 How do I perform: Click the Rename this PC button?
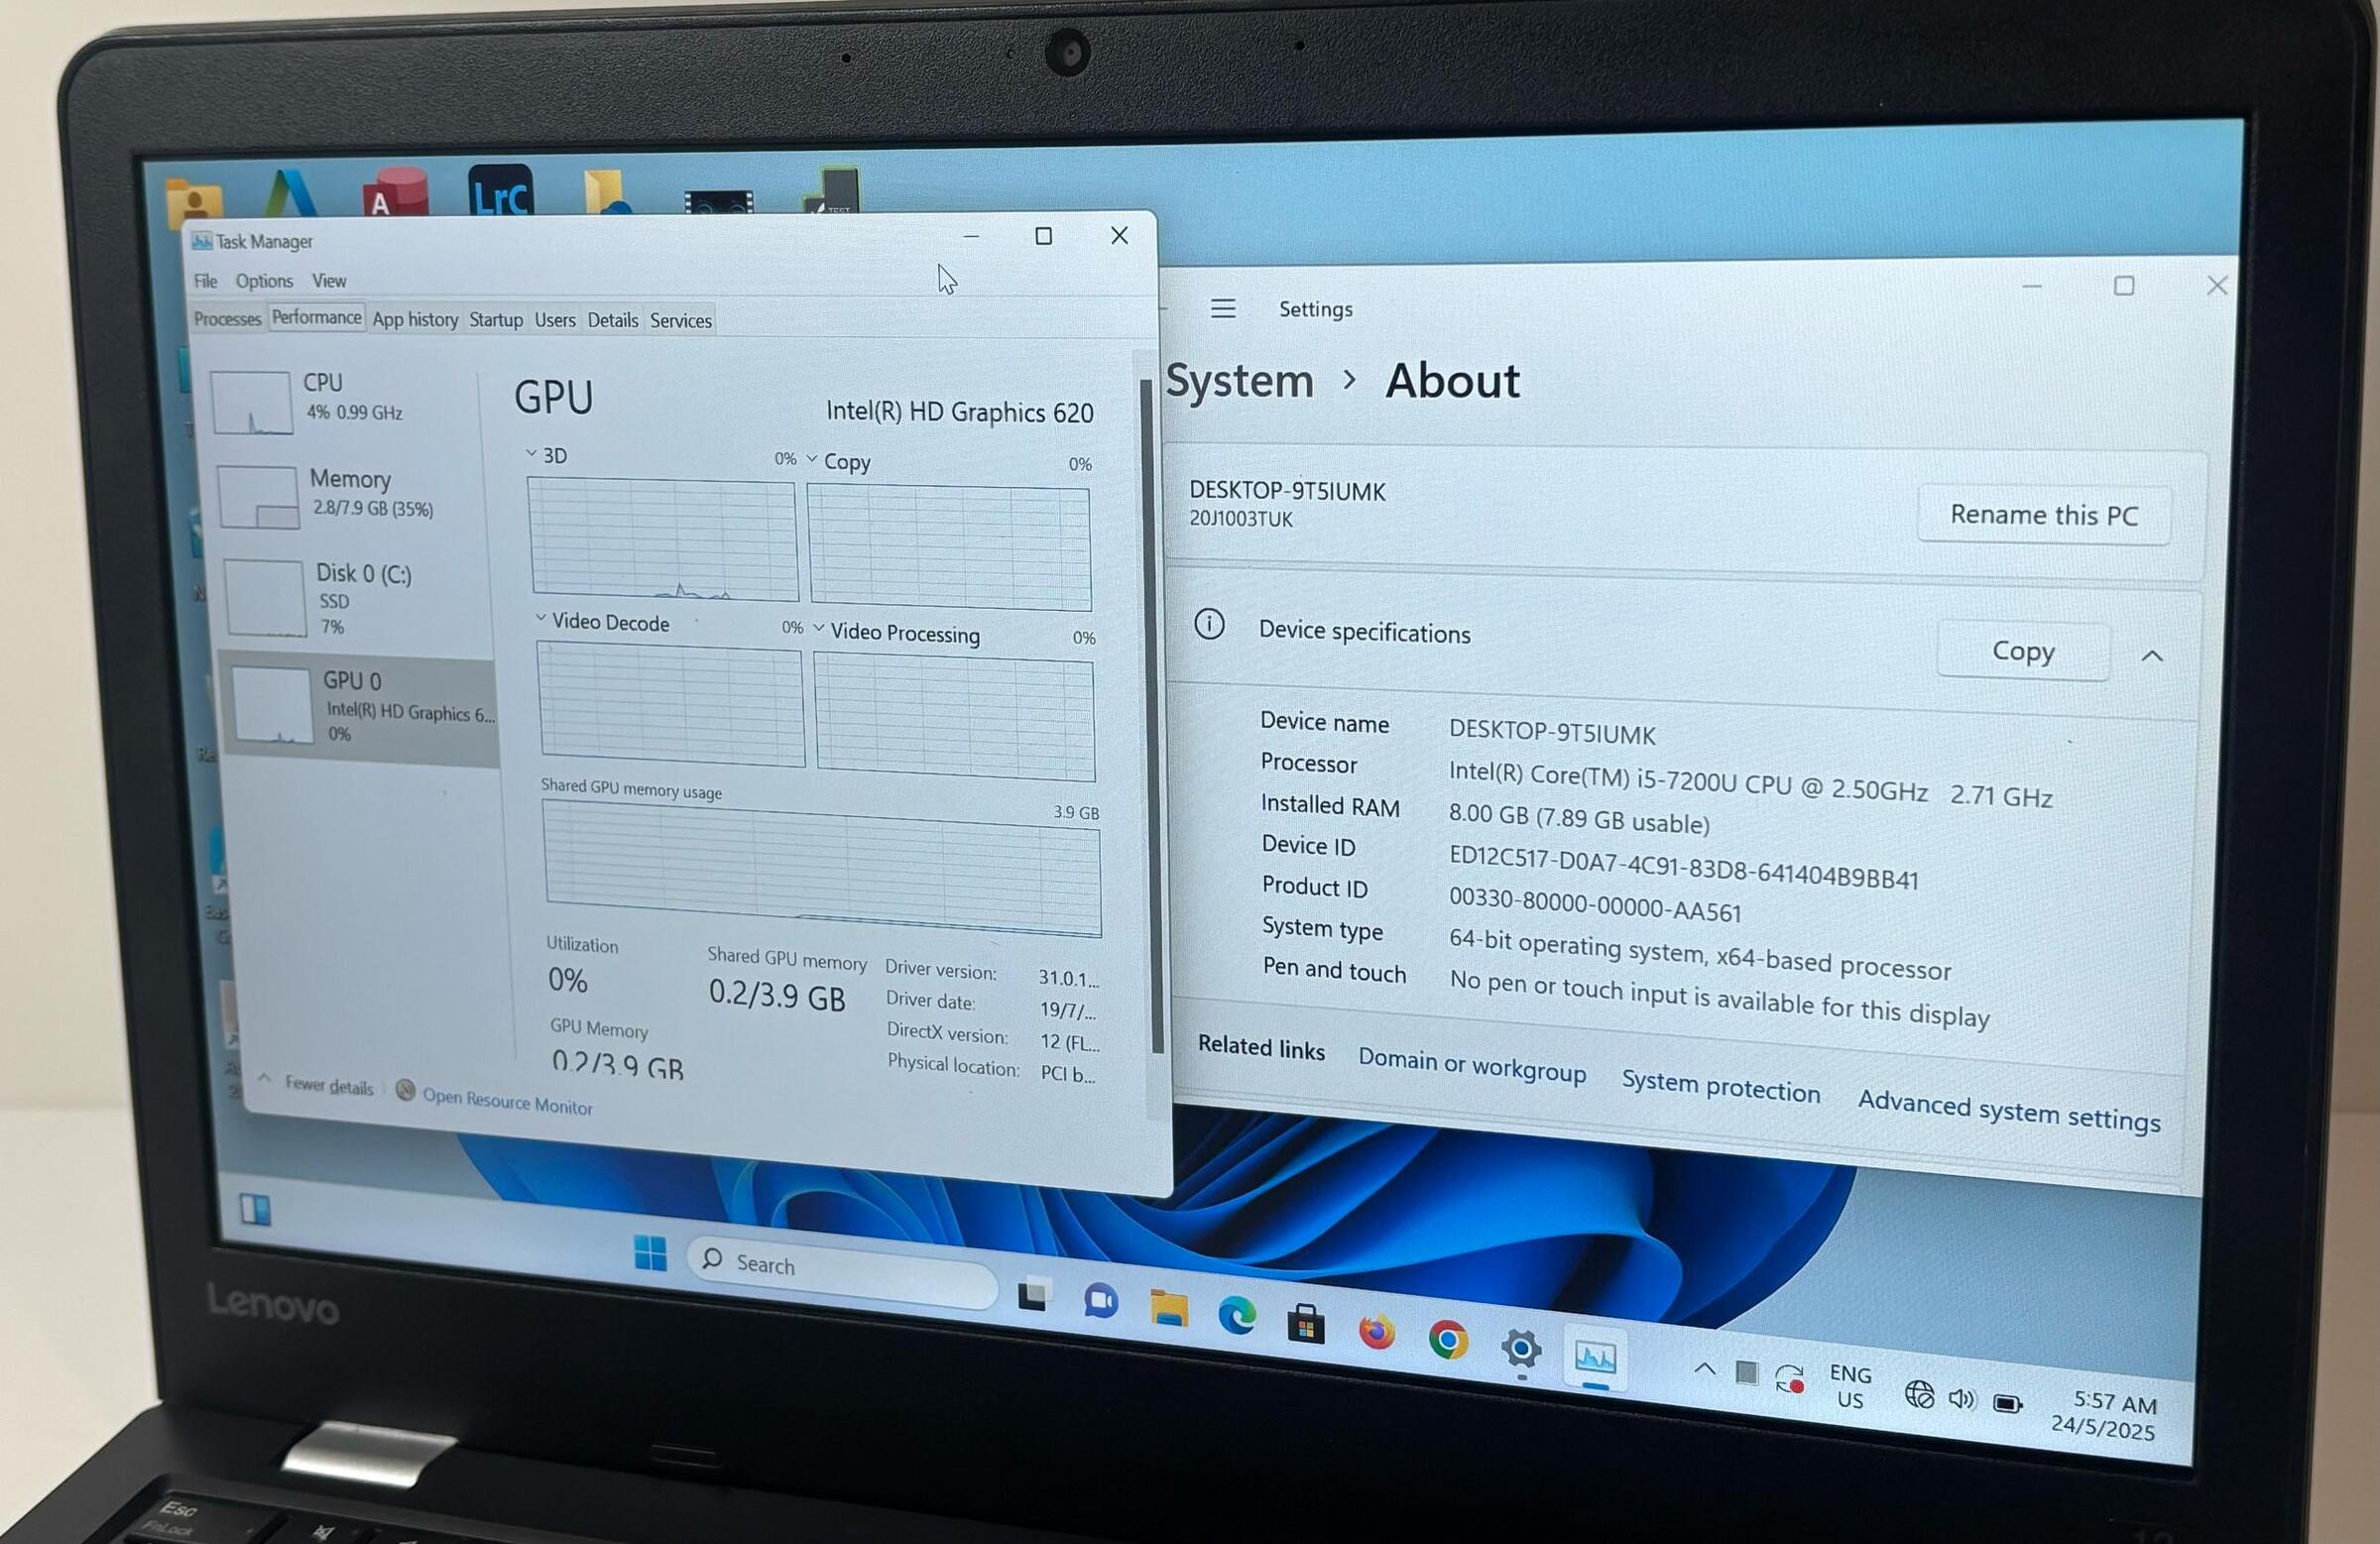coord(2043,515)
